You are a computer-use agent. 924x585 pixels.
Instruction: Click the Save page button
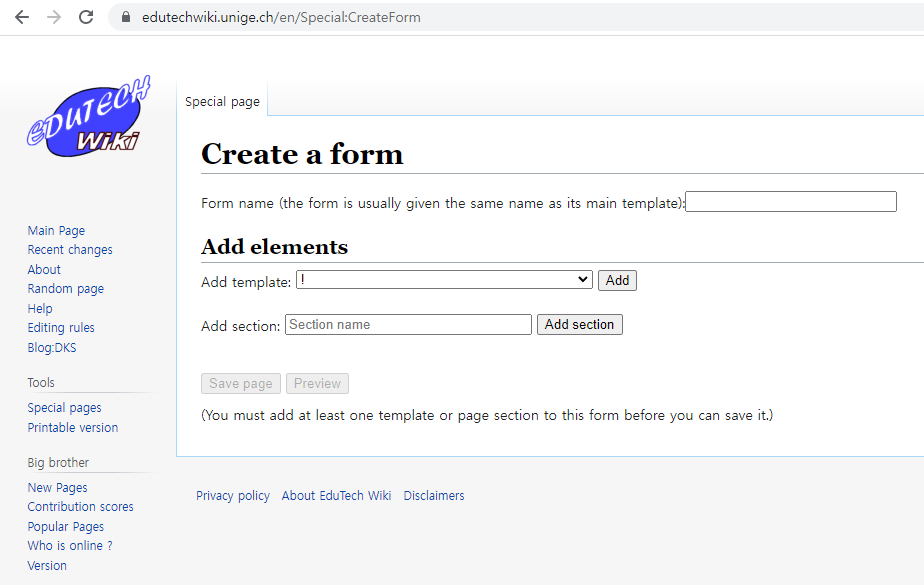click(x=240, y=384)
